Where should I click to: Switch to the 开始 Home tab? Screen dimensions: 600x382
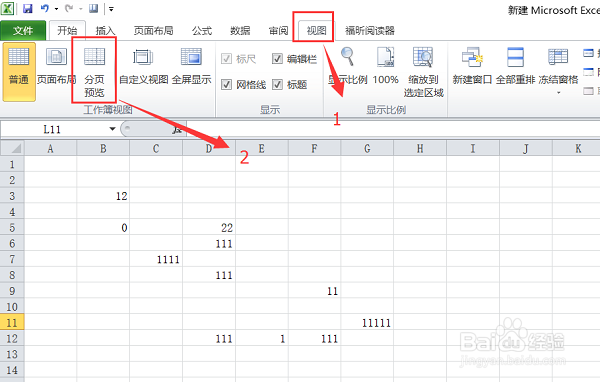[x=67, y=30]
